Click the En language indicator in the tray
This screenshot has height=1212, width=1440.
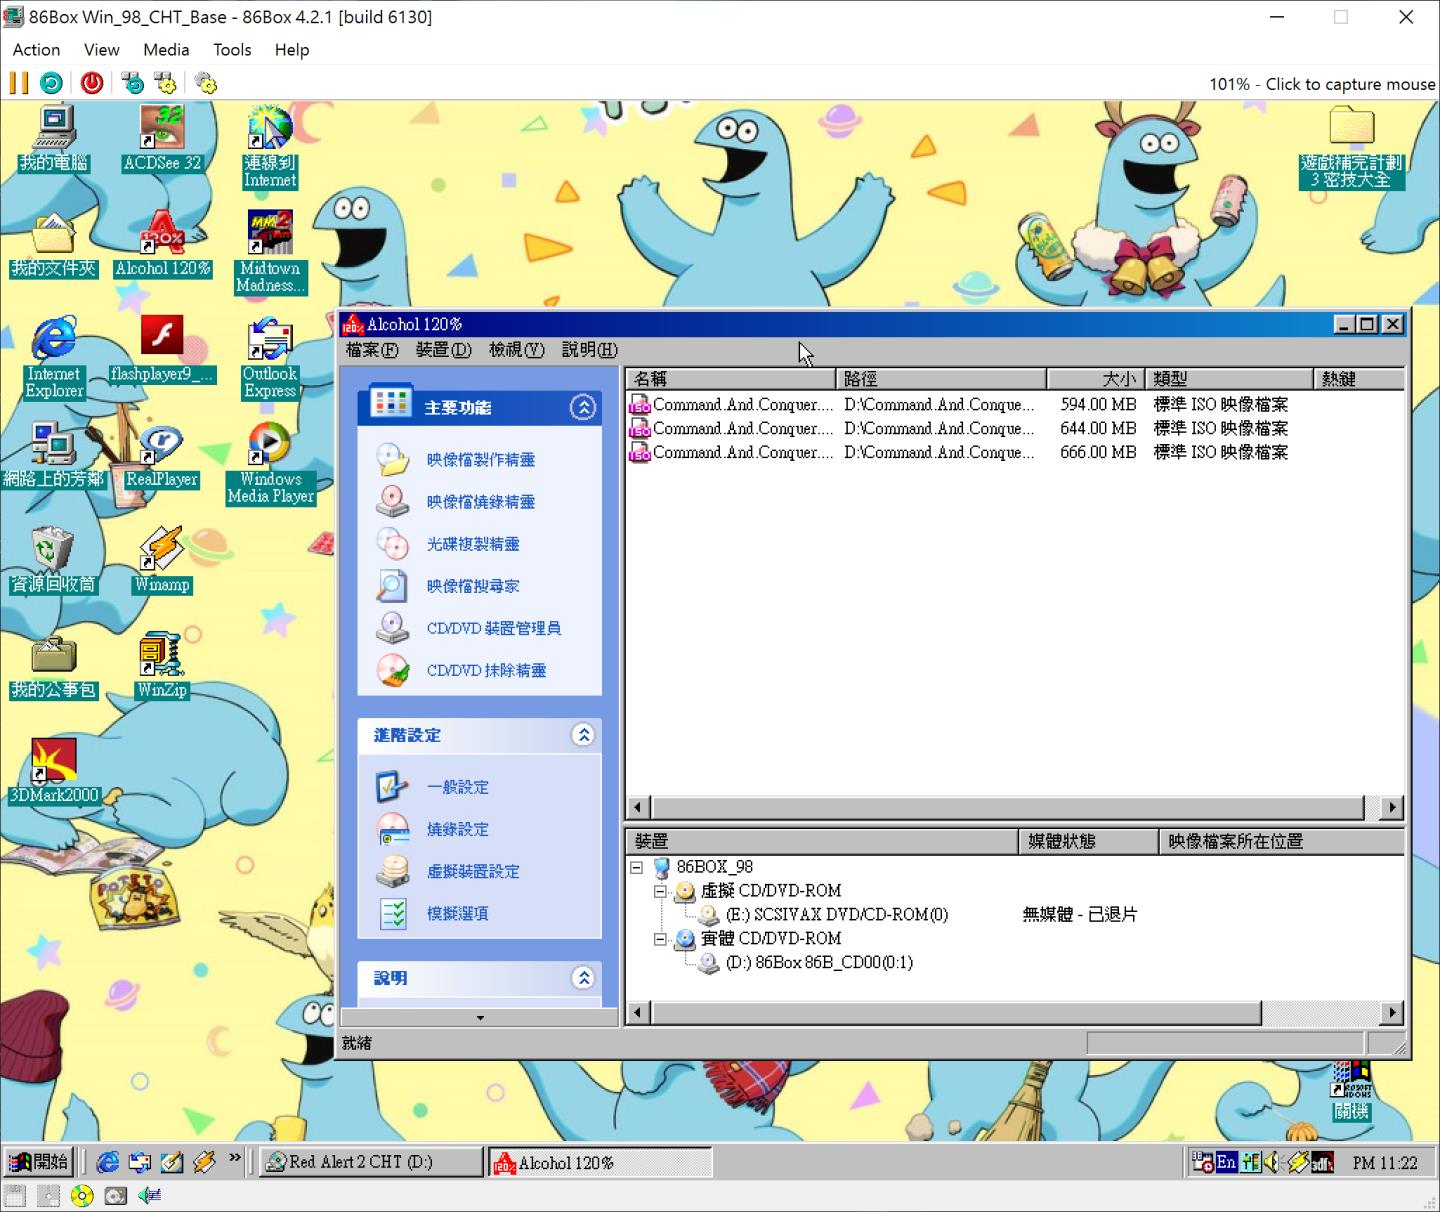pos(1226,1162)
